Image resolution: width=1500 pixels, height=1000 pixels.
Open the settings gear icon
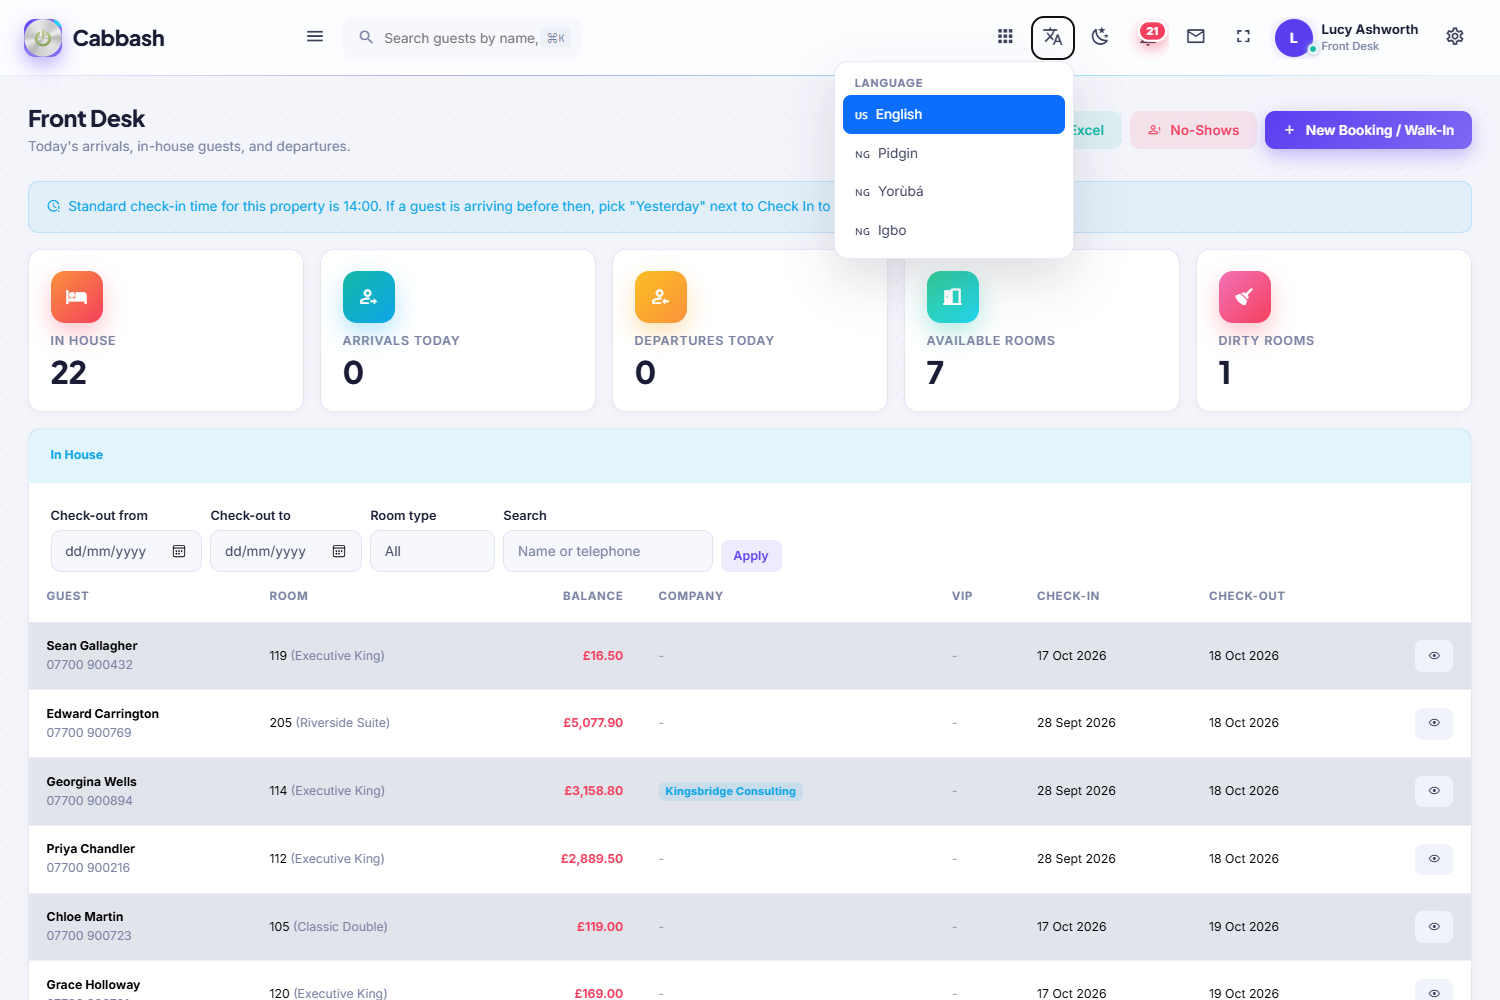tap(1455, 37)
